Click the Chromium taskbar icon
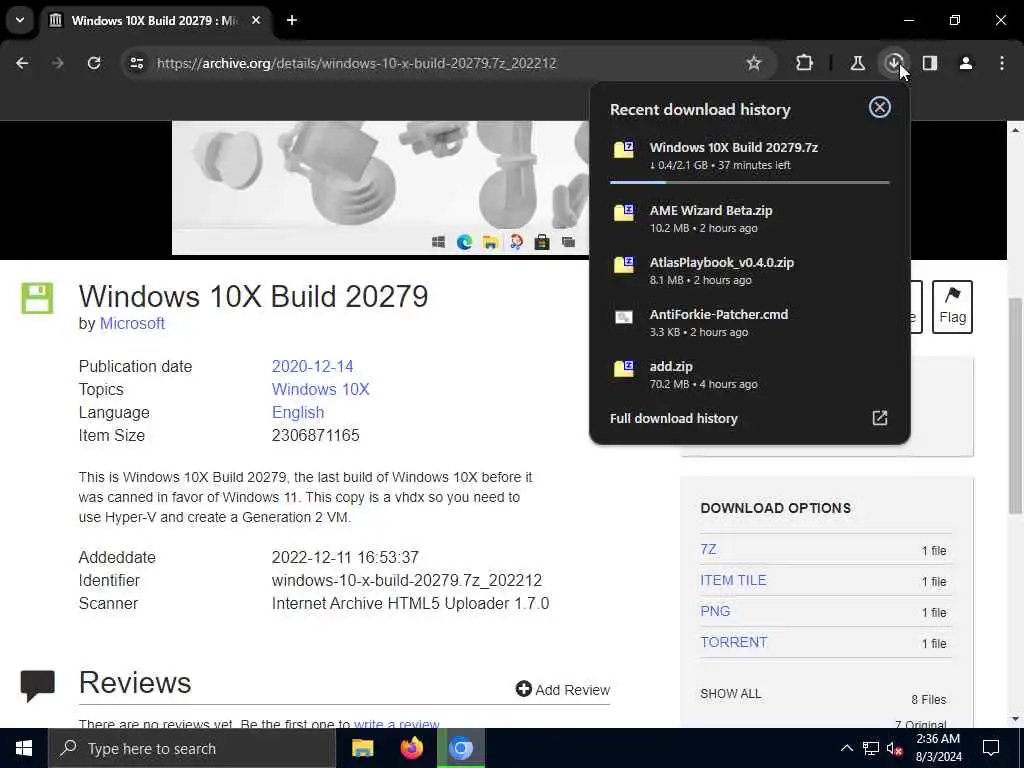 pos(460,748)
